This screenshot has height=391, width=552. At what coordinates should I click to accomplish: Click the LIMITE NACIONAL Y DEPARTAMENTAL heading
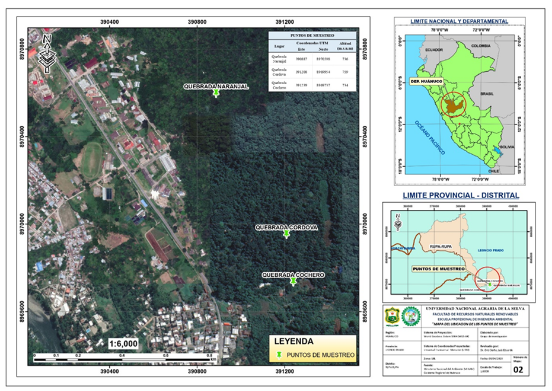tap(459, 21)
